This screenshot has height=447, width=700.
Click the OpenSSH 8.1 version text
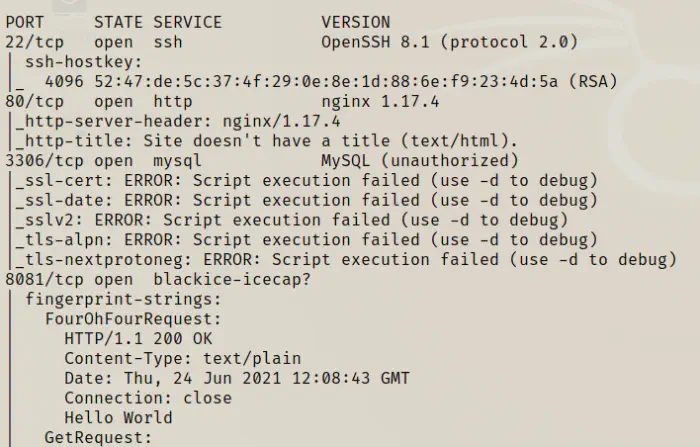click(x=449, y=42)
